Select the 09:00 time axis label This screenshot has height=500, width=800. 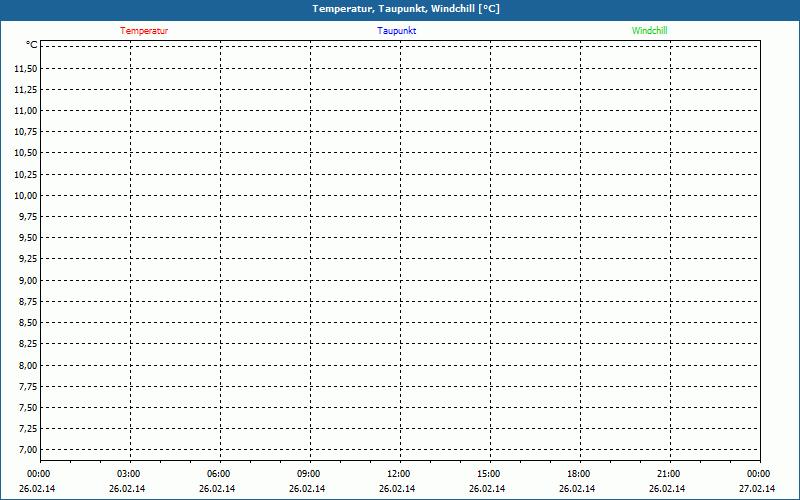(x=309, y=474)
